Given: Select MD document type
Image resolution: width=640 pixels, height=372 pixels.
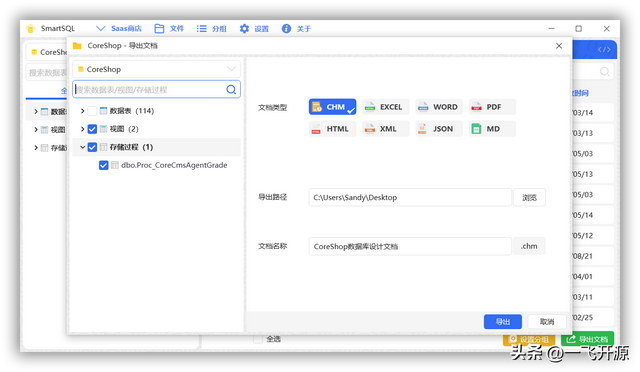Looking at the screenshot, I should click(492, 129).
